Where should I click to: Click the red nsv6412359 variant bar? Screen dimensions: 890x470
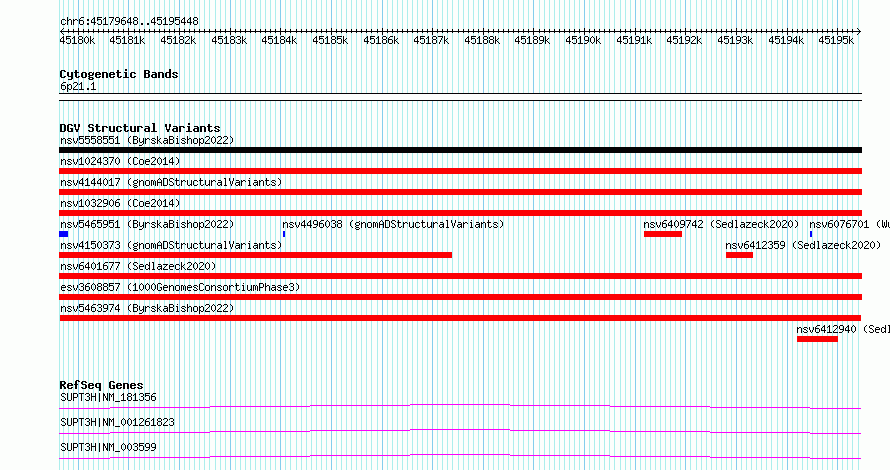pos(739,255)
